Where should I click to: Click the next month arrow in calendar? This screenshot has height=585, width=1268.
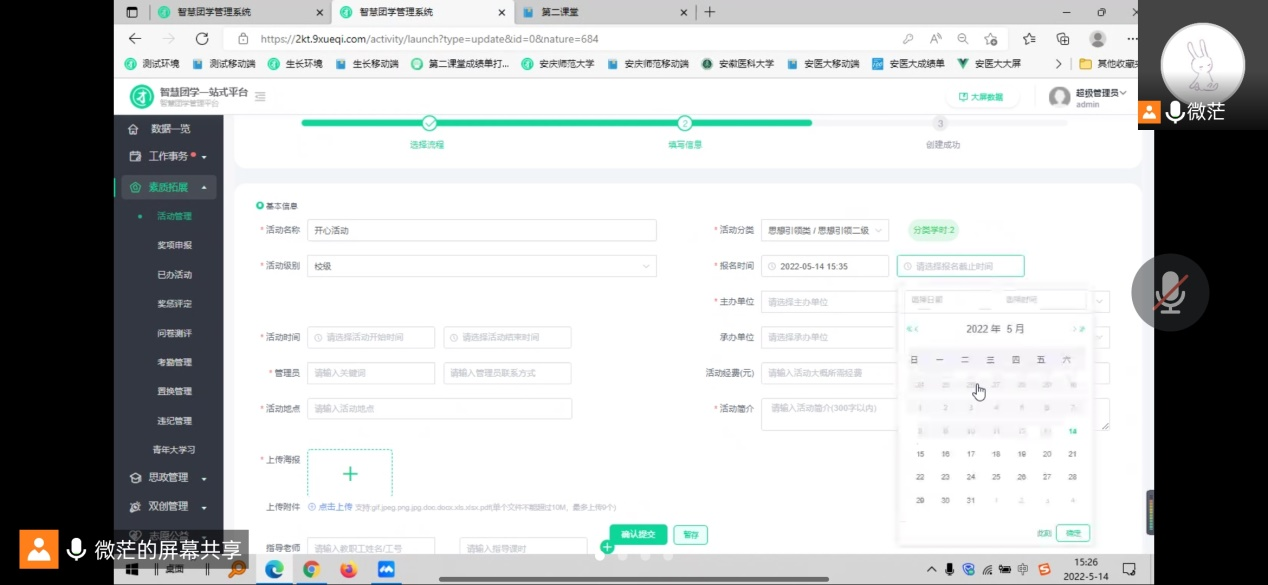[x=1074, y=329]
